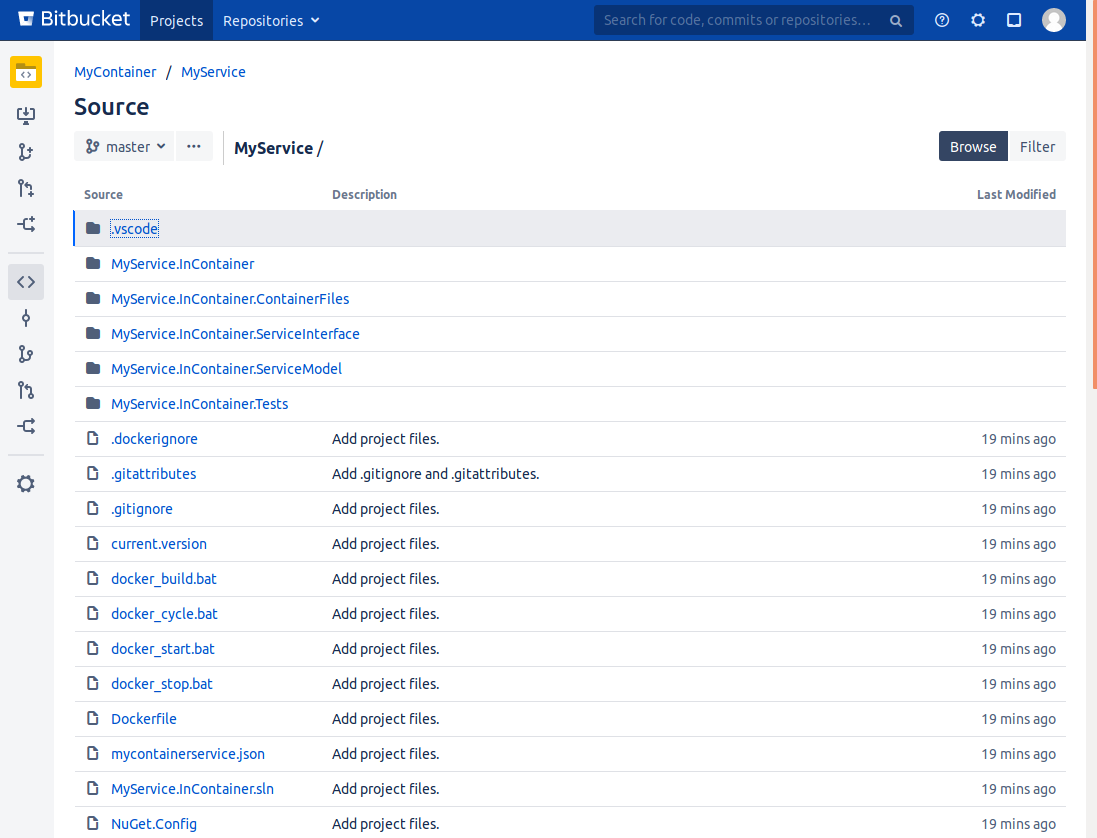This screenshot has height=838, width=1097.
Task: Open the Forks sidebar icon without plus
Action: (26, 426)
